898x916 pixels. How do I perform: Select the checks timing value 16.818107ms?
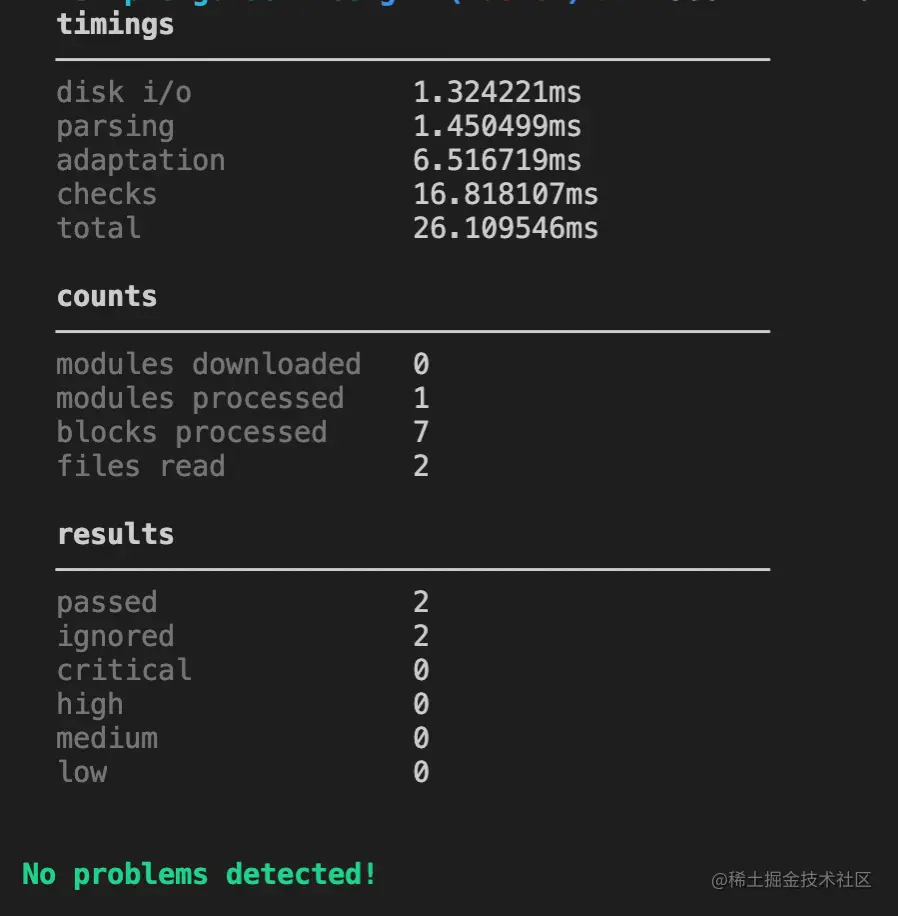(x=505, y=194)
